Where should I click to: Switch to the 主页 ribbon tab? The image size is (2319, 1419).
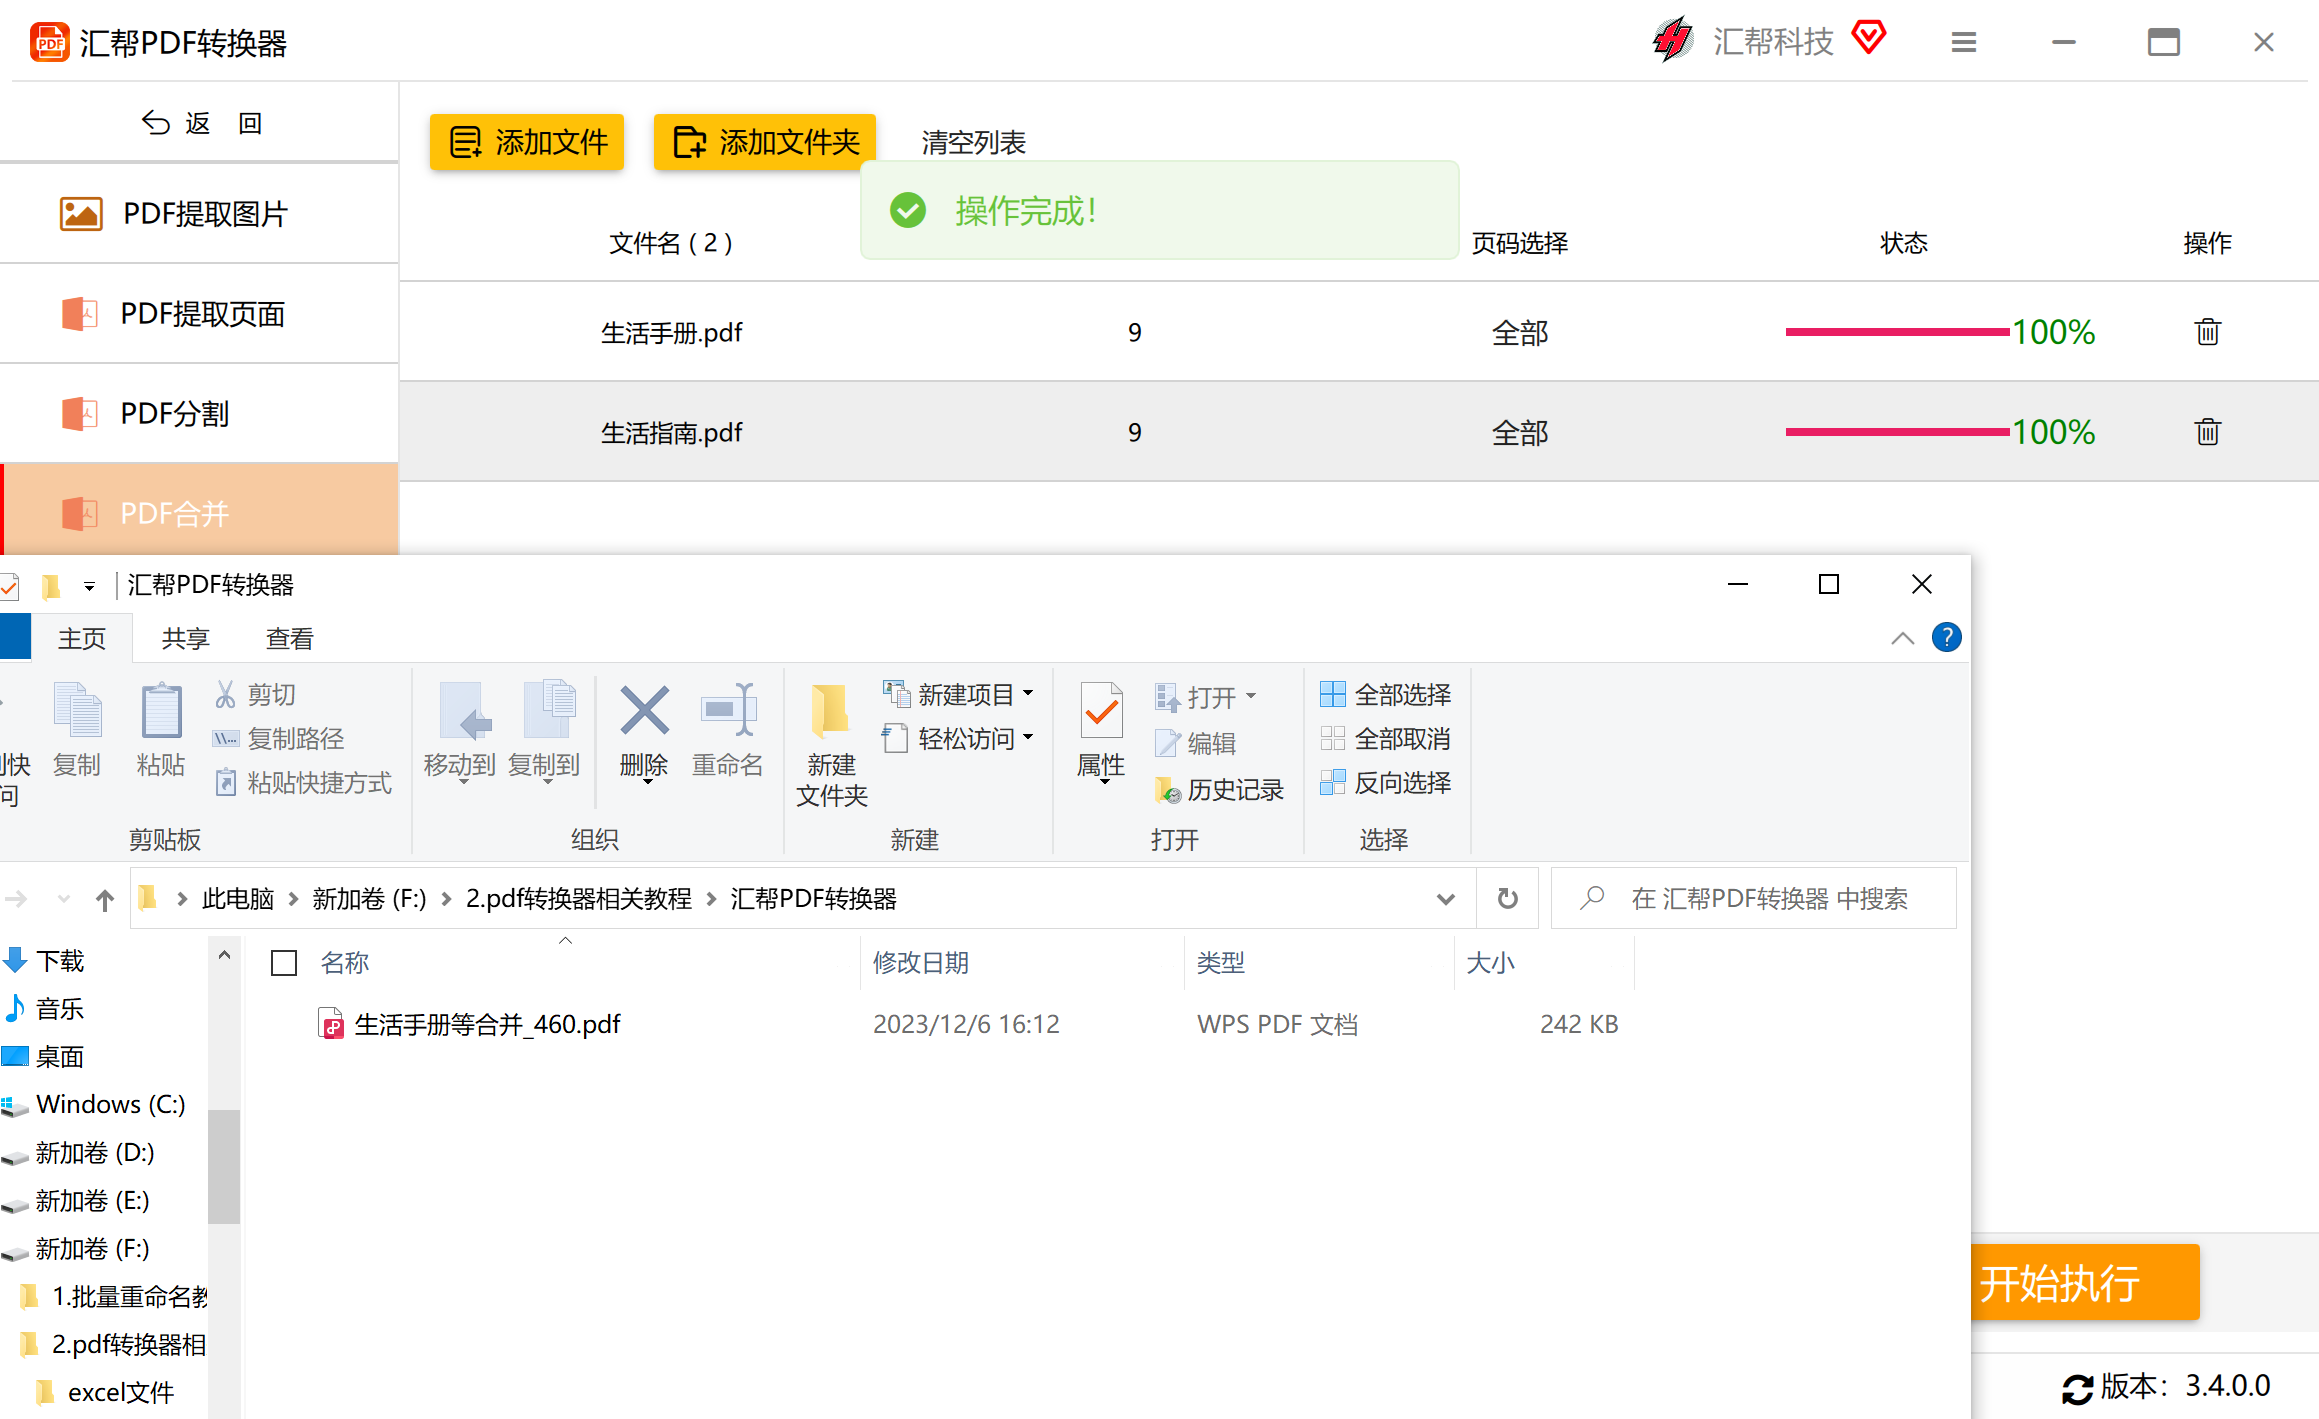pyautogui.click(x=82, y=638)
